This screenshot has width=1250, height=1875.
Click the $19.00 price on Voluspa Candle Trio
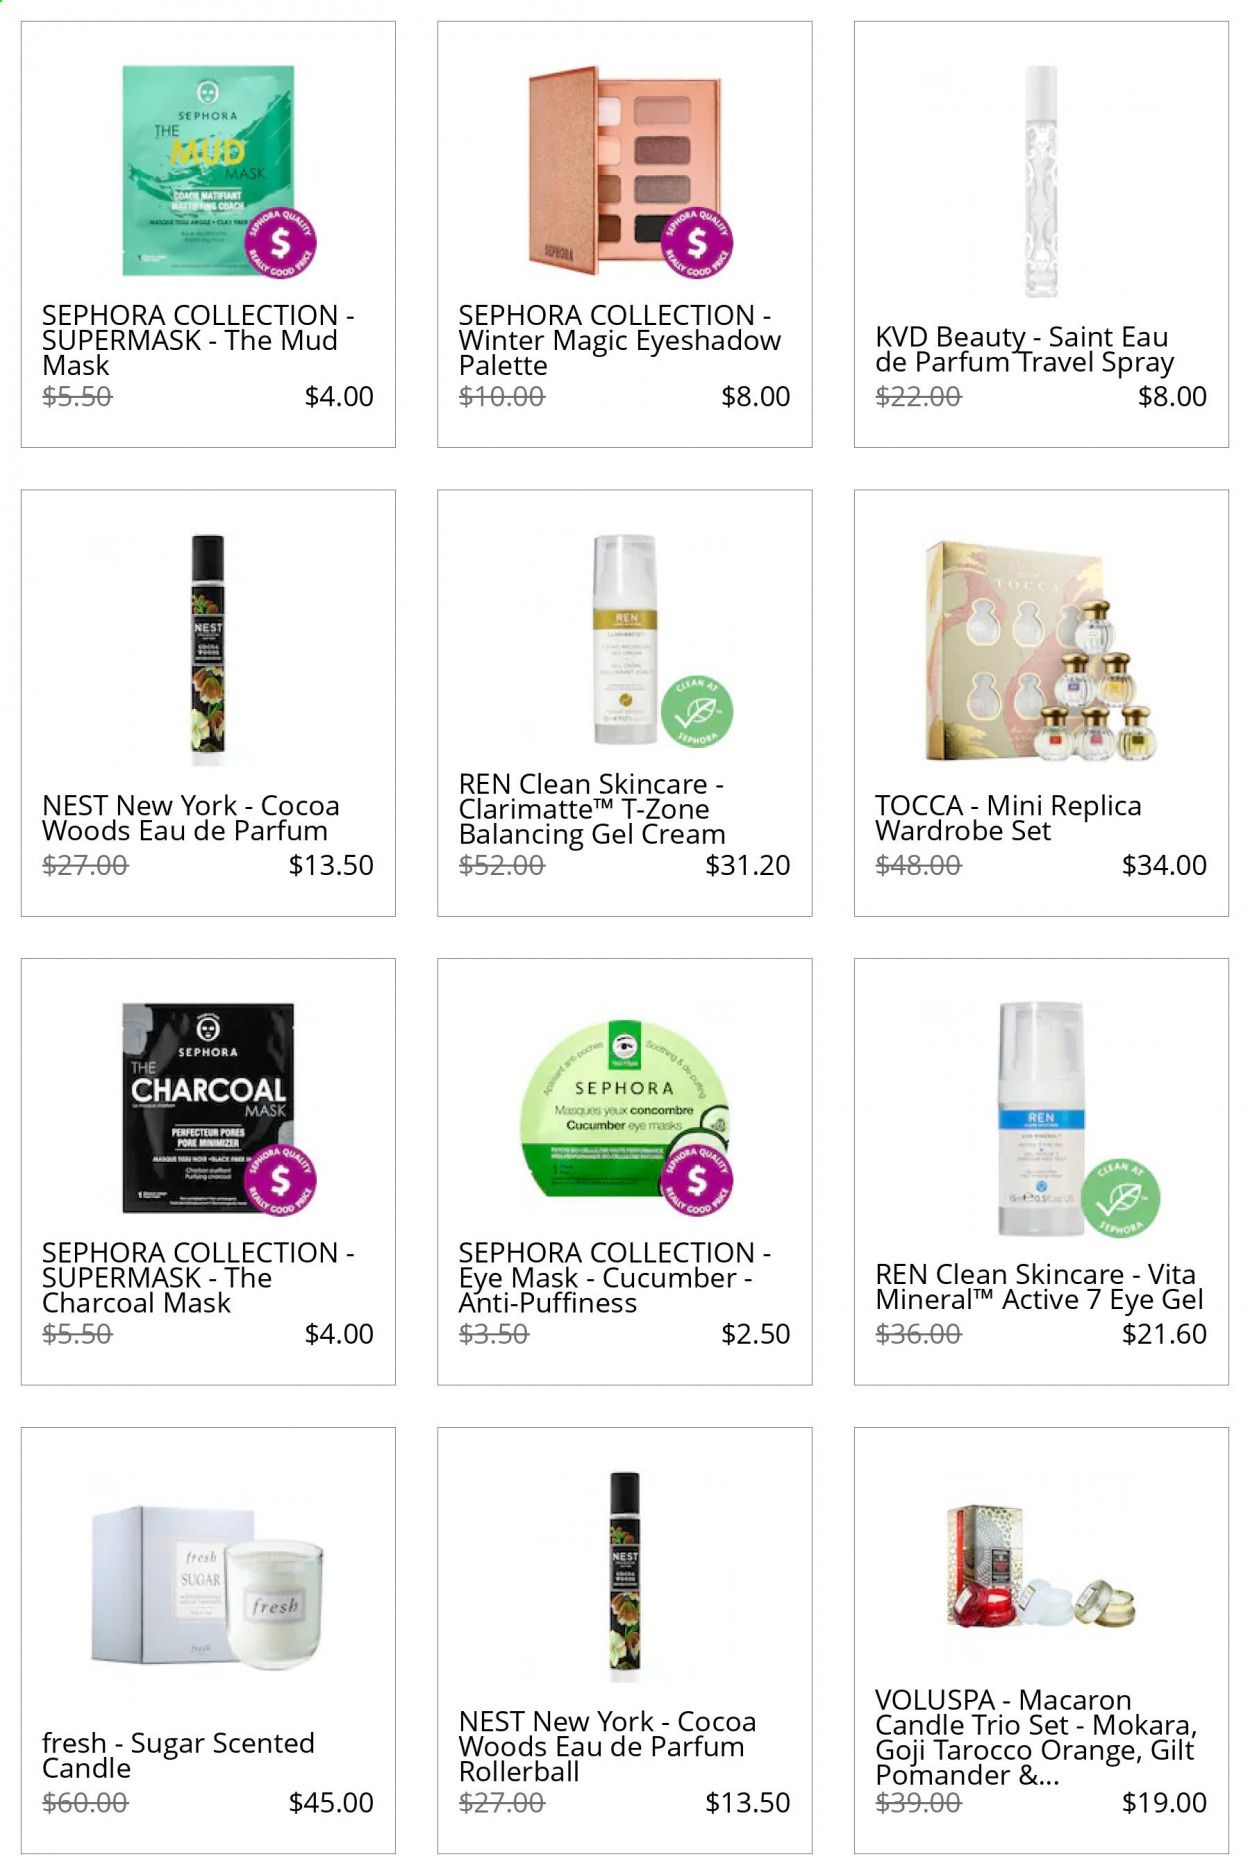[x=1164, y=1803]
